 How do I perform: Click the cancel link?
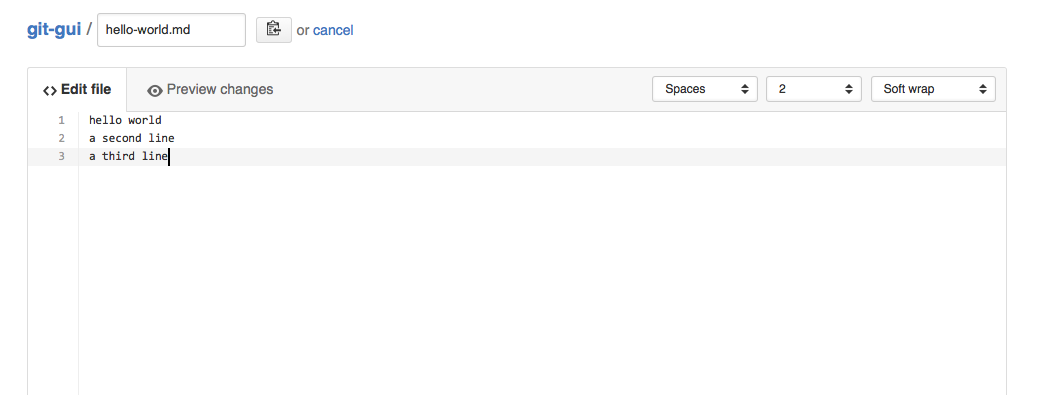pos(333,30)
